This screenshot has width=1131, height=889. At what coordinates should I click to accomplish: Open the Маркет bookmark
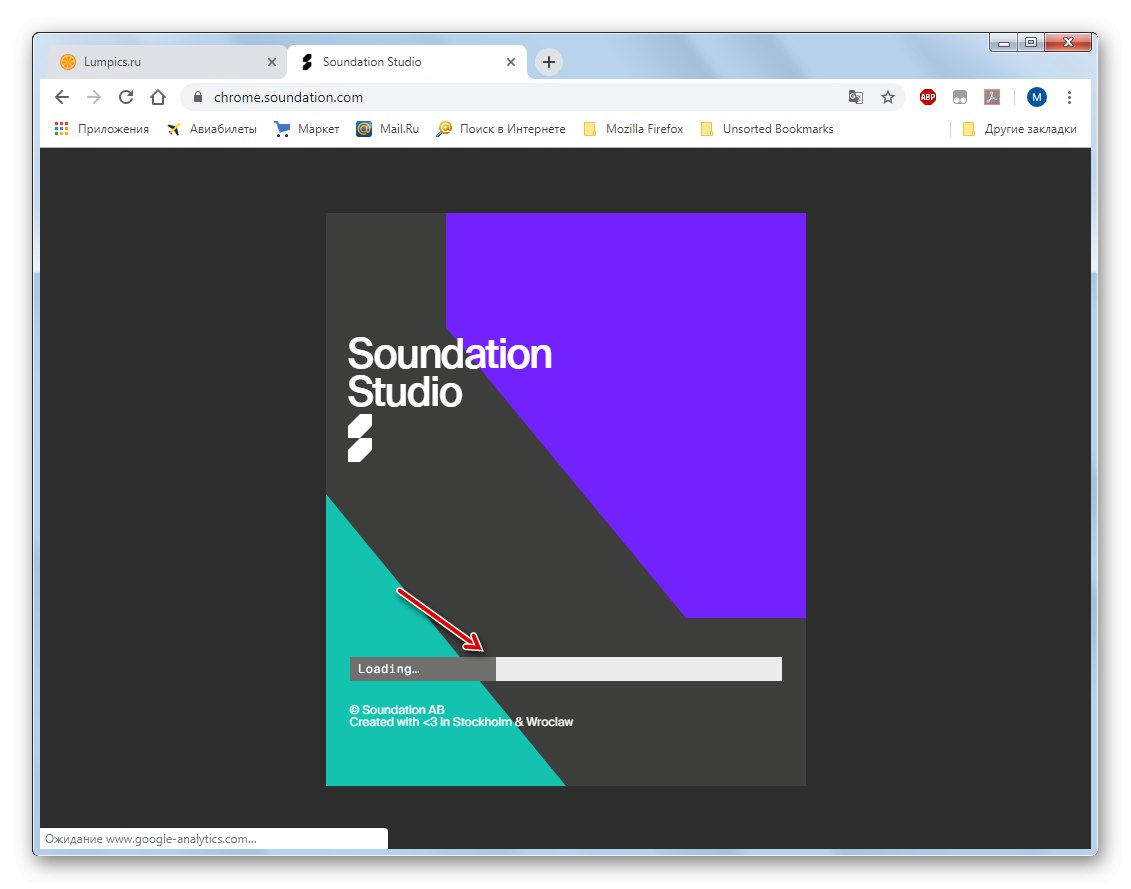click(307, 129)
